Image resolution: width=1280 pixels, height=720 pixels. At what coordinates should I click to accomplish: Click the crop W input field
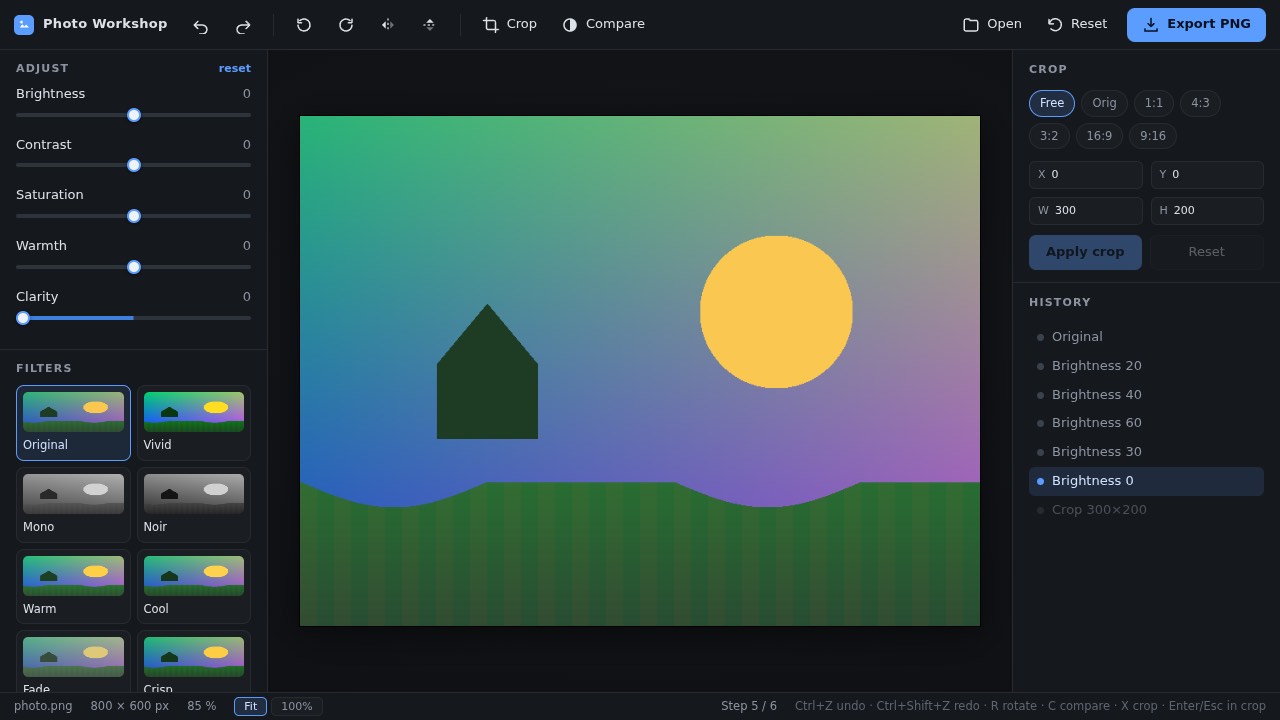pos(1086,211)
